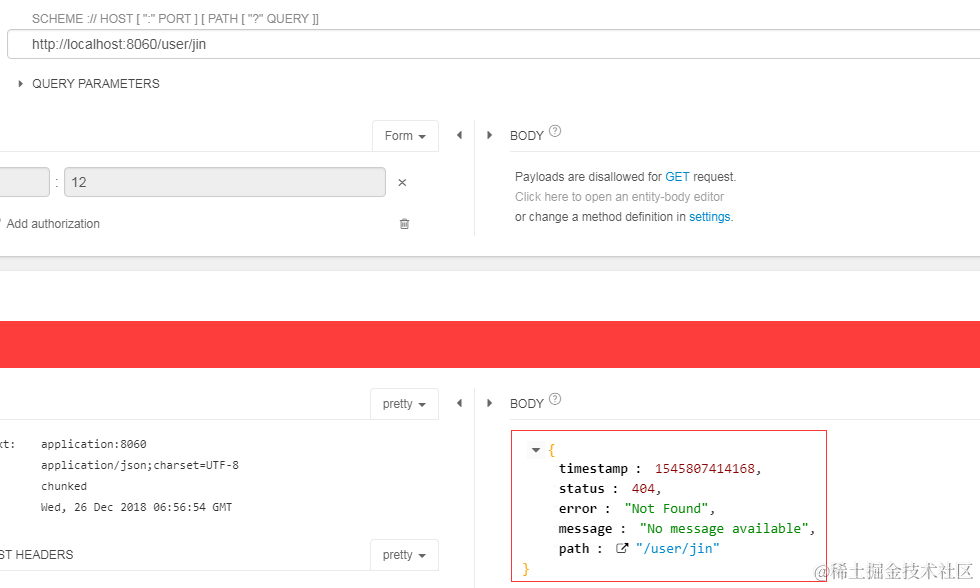The width and height of the screenshot is (980, 588).
Task: Click the application:8060 header value
Action: coord(94,444)
